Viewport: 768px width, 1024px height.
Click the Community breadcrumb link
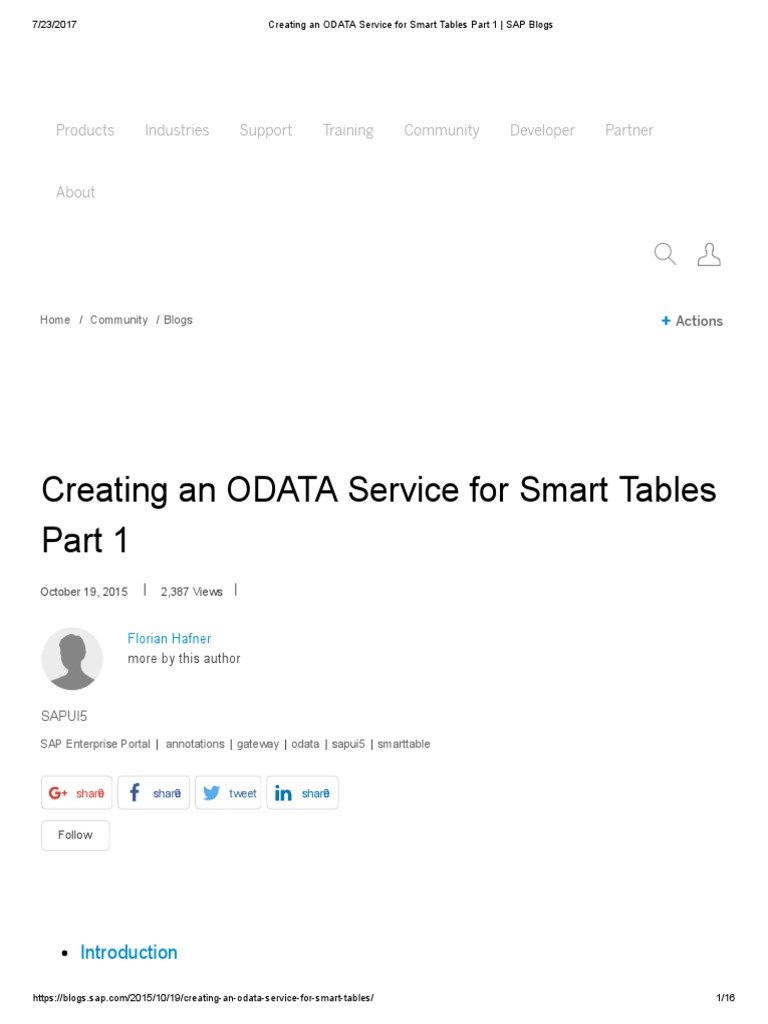point(119,319)
